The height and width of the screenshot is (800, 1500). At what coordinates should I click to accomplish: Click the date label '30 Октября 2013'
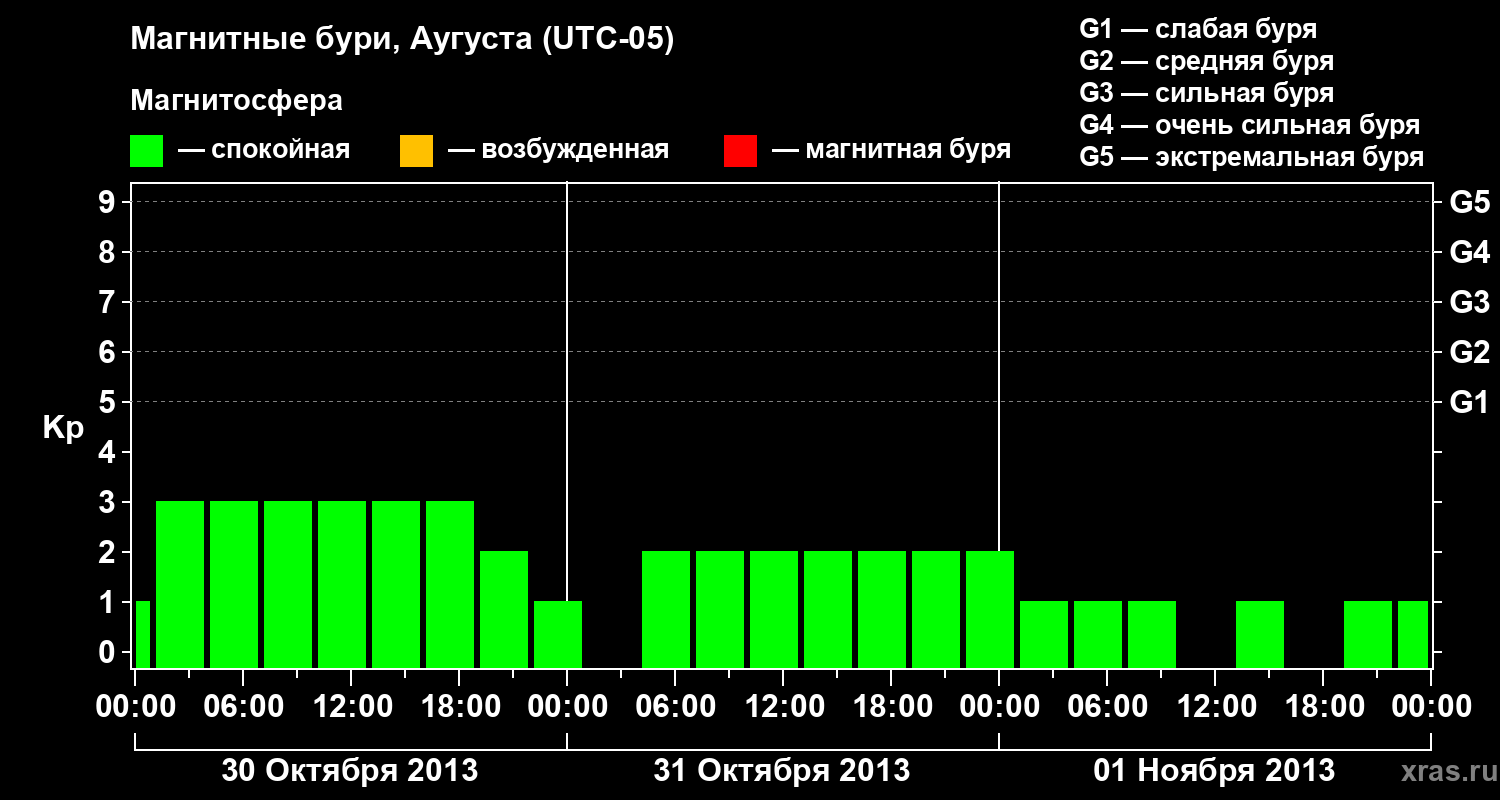point(350,770)
